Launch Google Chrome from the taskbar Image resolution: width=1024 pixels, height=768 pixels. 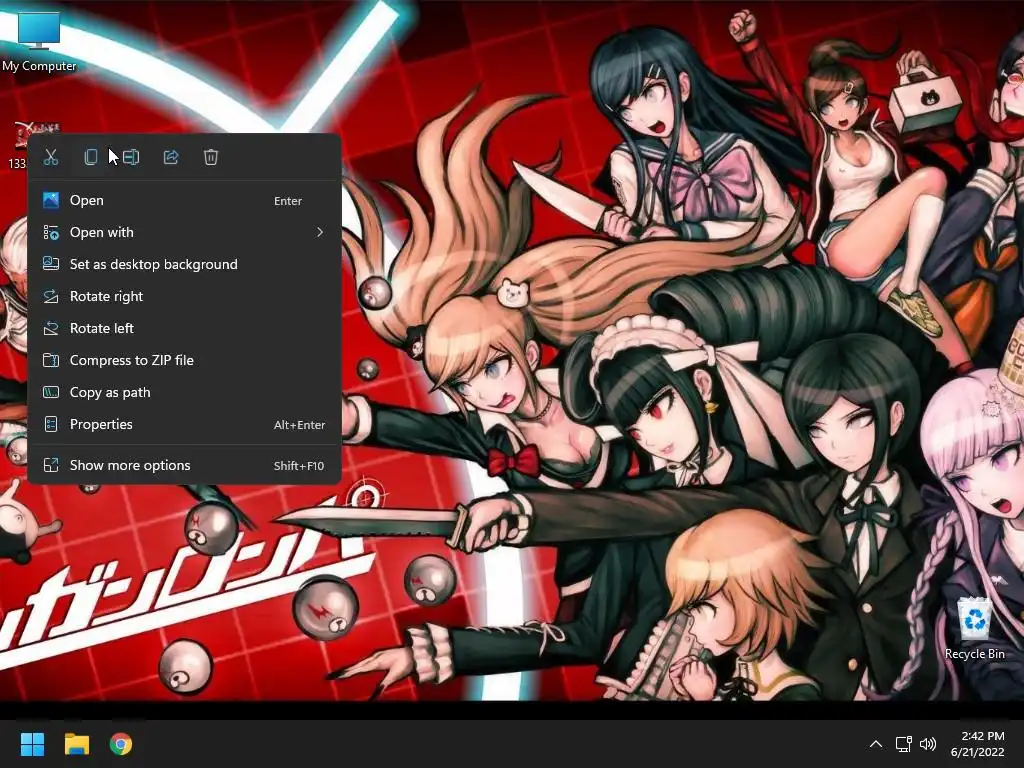click(x=121, y=744)
